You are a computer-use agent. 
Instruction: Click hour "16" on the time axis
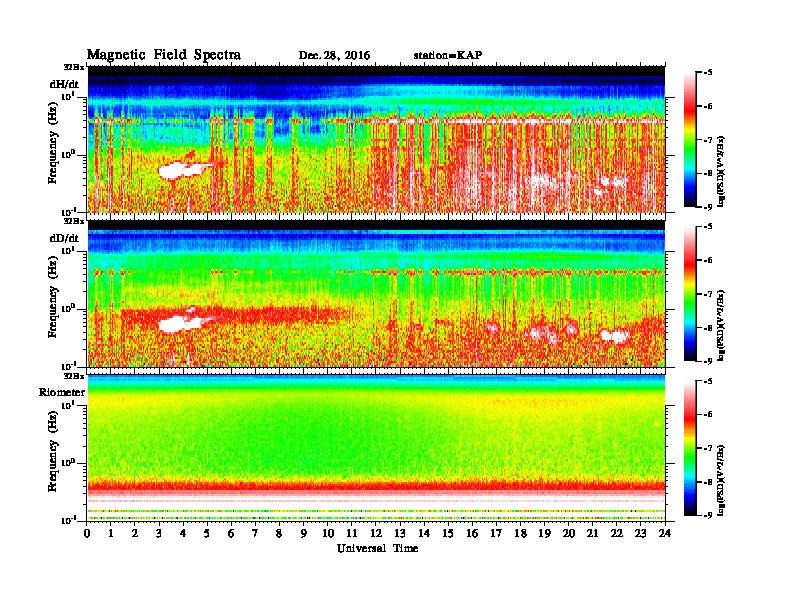coord(472,534)
